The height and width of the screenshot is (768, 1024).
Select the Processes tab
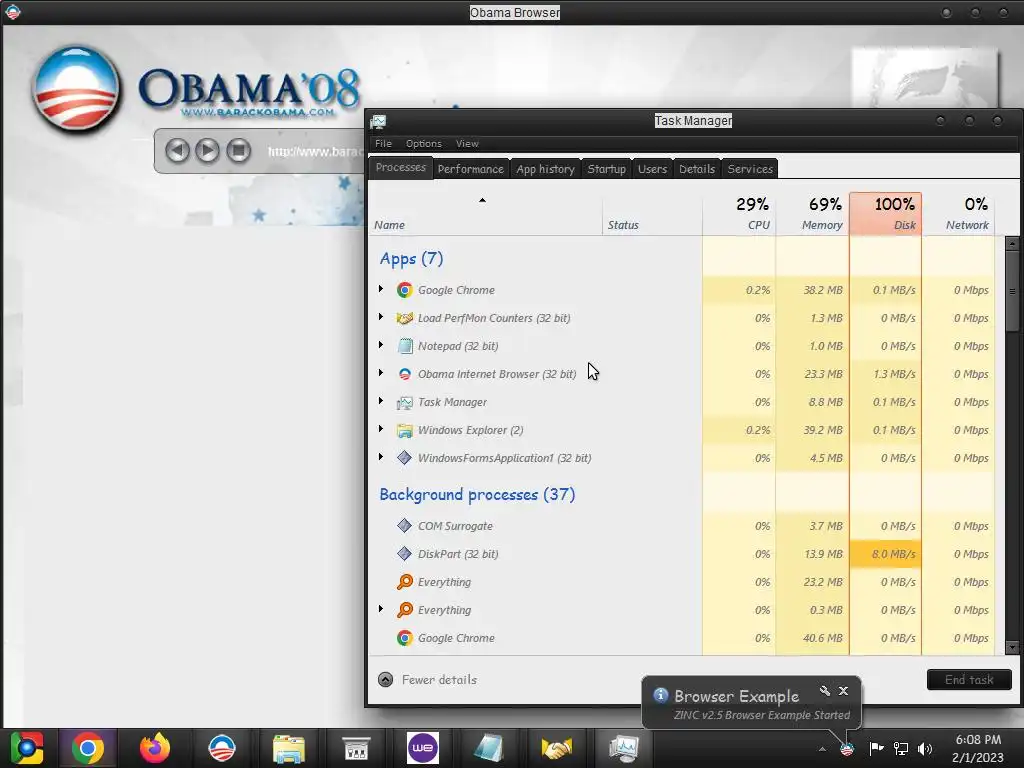point(400,168)
